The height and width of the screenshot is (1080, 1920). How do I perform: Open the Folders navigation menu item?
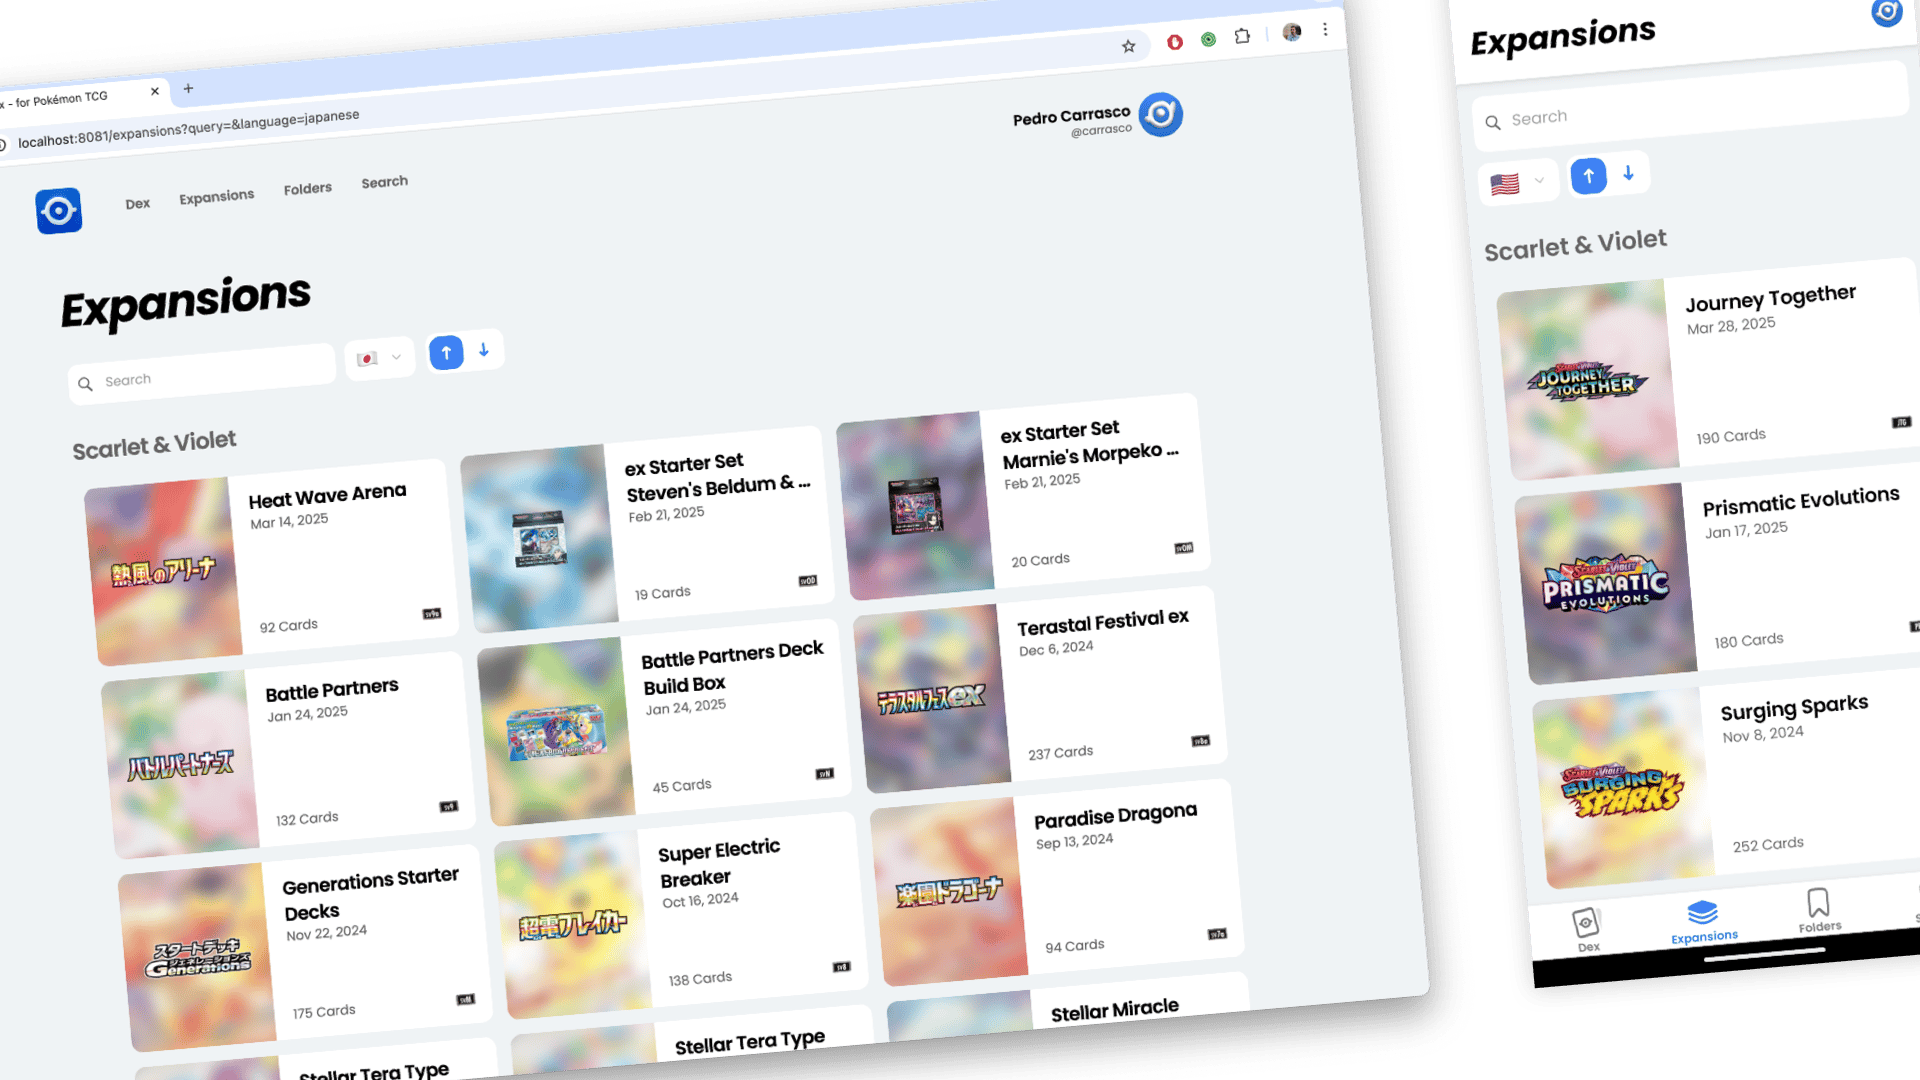pos(307,189)
